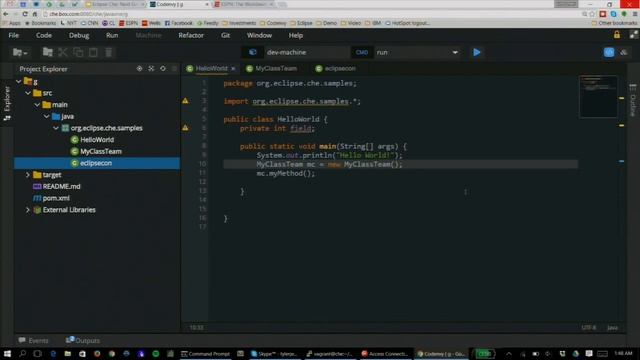Open the Events bottom panel
This screenshot has height=360, width=640.
pos(33,340)
